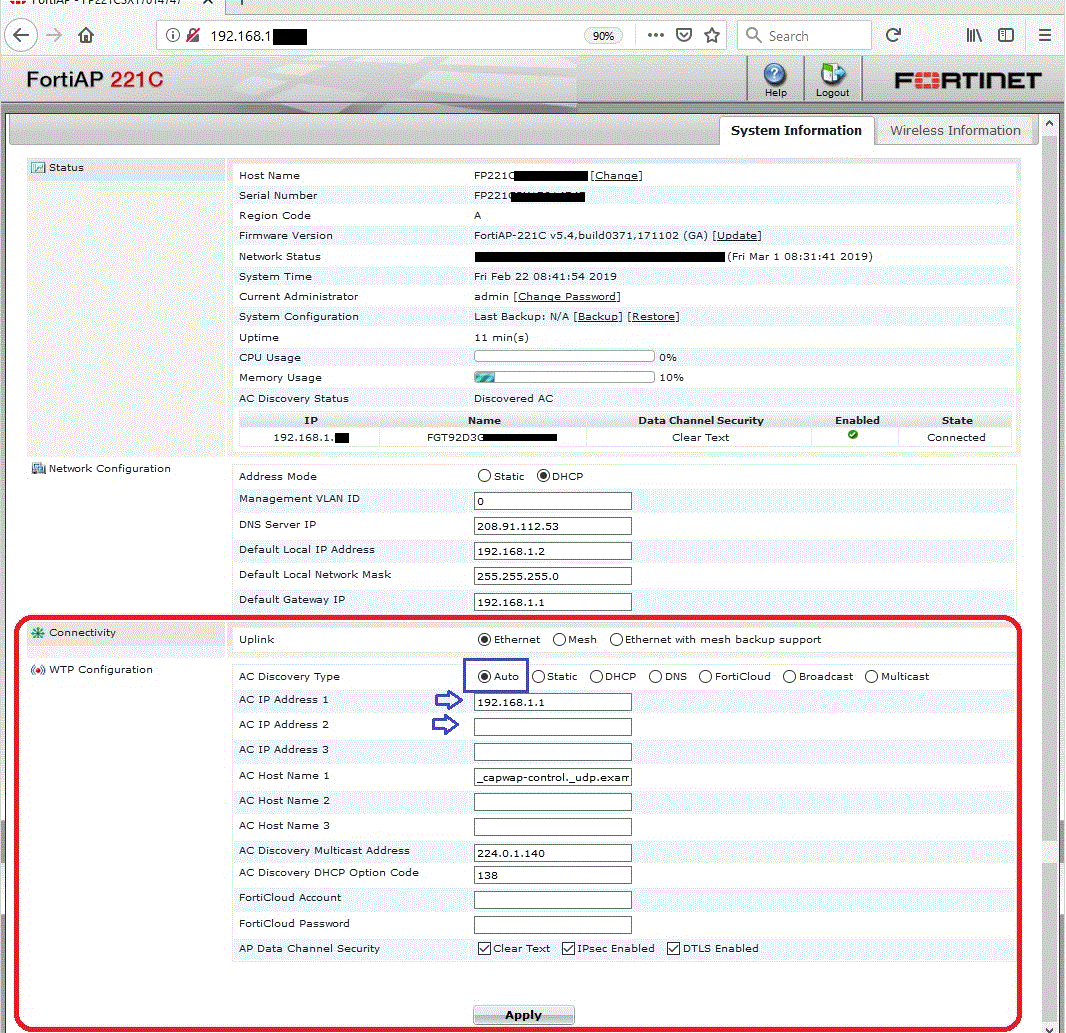Click Network Configuration section icon
Image resolution: width=1066 pixels, height=1033 pixels.
(39, 469)
